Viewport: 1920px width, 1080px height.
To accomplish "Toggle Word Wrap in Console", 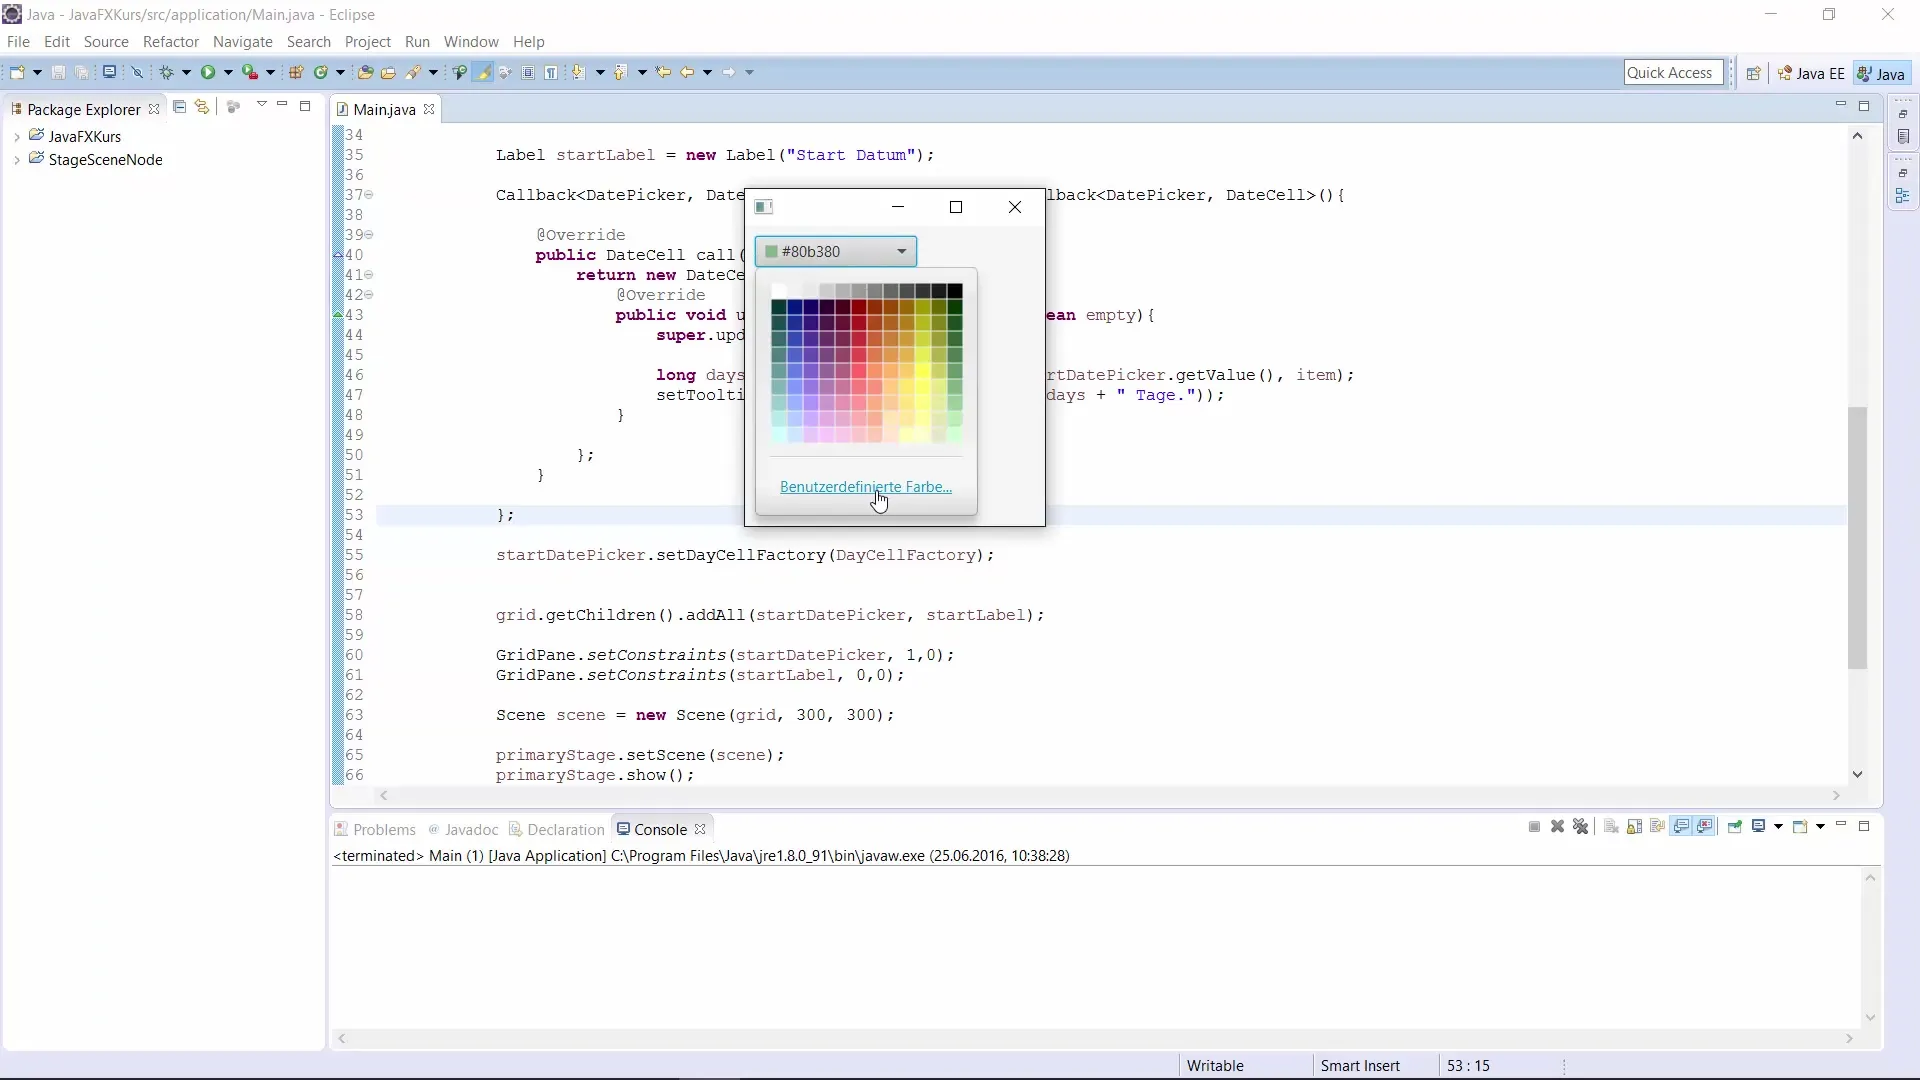I will pyautogui.click(x=1657, y=826).
